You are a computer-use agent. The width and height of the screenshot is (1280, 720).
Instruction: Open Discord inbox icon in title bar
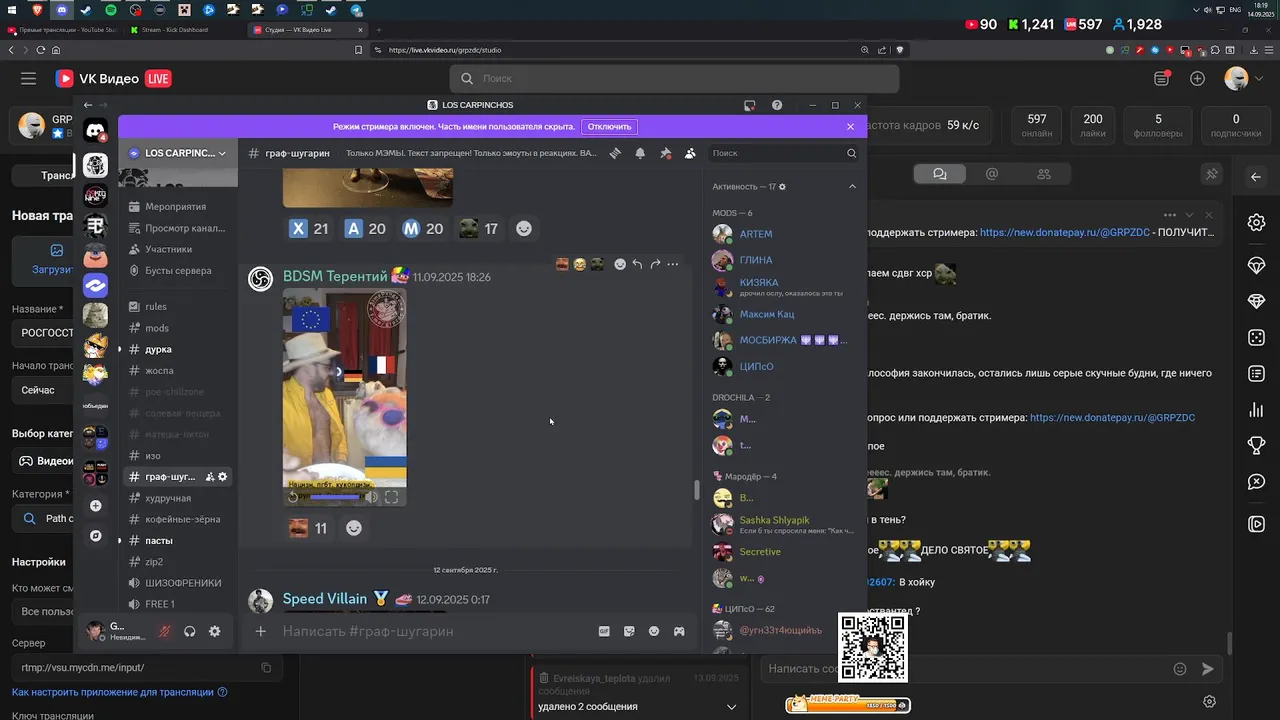coord(749,105)
